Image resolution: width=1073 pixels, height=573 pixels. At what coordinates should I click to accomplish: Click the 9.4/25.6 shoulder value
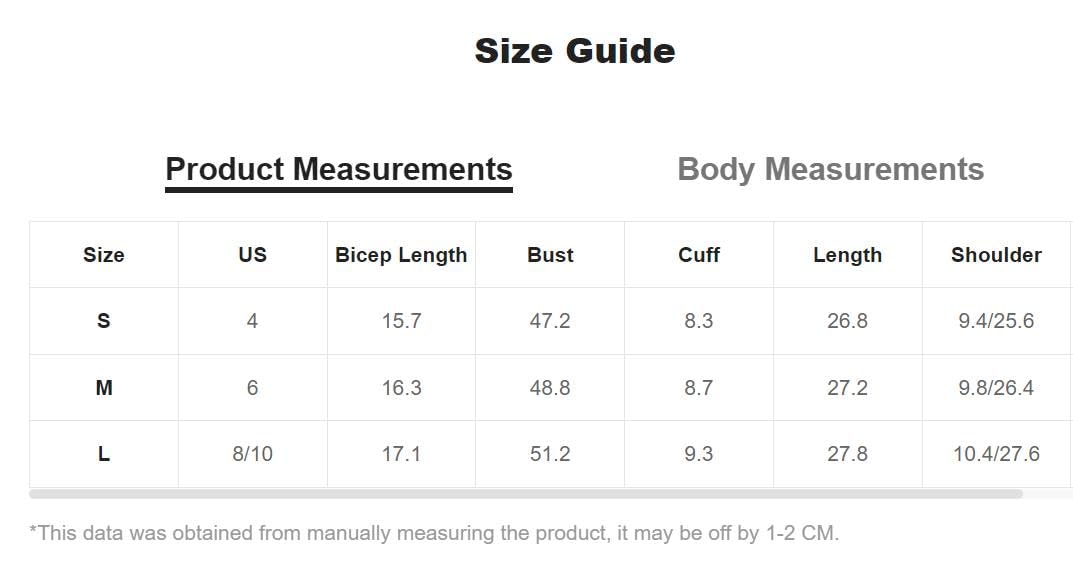click(x=996, y=321)
